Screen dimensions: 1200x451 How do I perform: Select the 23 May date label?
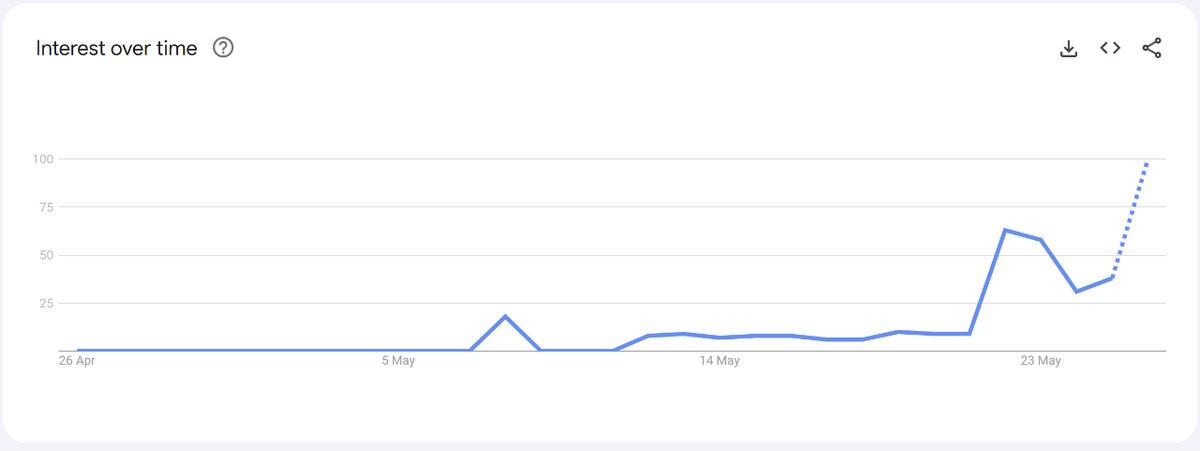pos(1040,361)
